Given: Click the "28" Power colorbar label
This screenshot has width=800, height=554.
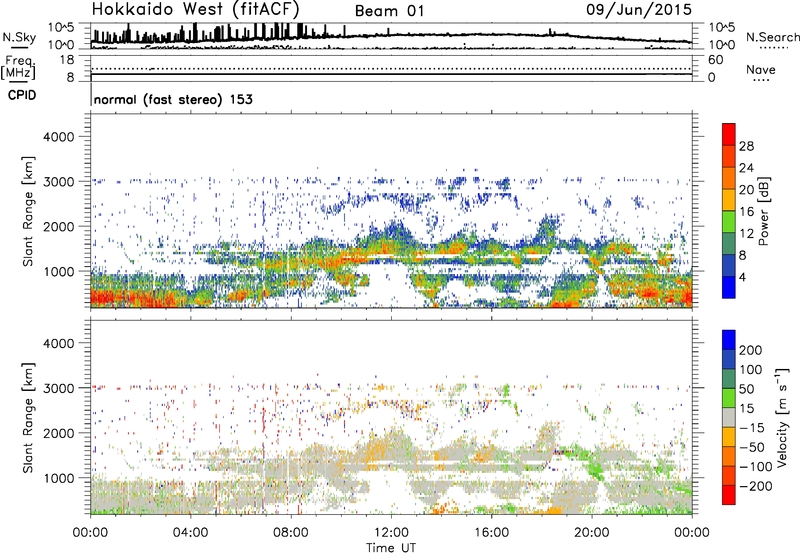Looking at the screenshot, I should pyautogui.click(x=746, y=146).
